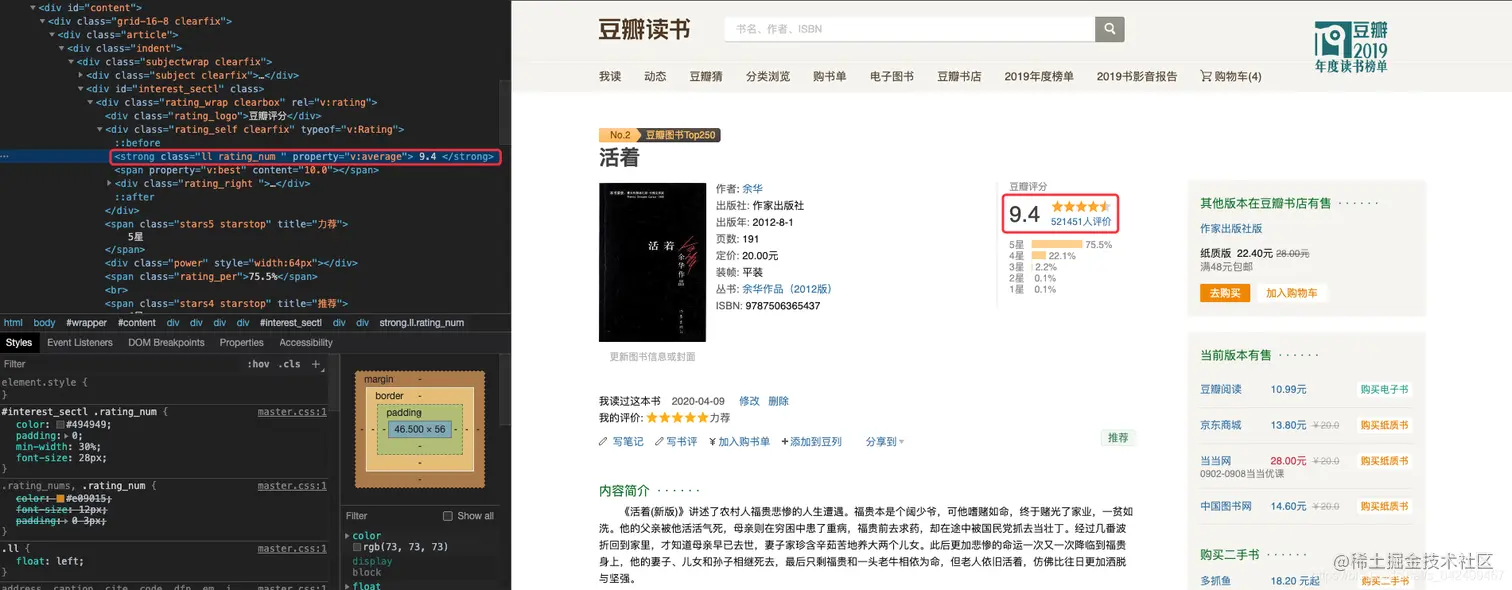This screenshot has width=1512, height=590.
Task: Click the 写笔记 pencil note link
Action: 621,441
